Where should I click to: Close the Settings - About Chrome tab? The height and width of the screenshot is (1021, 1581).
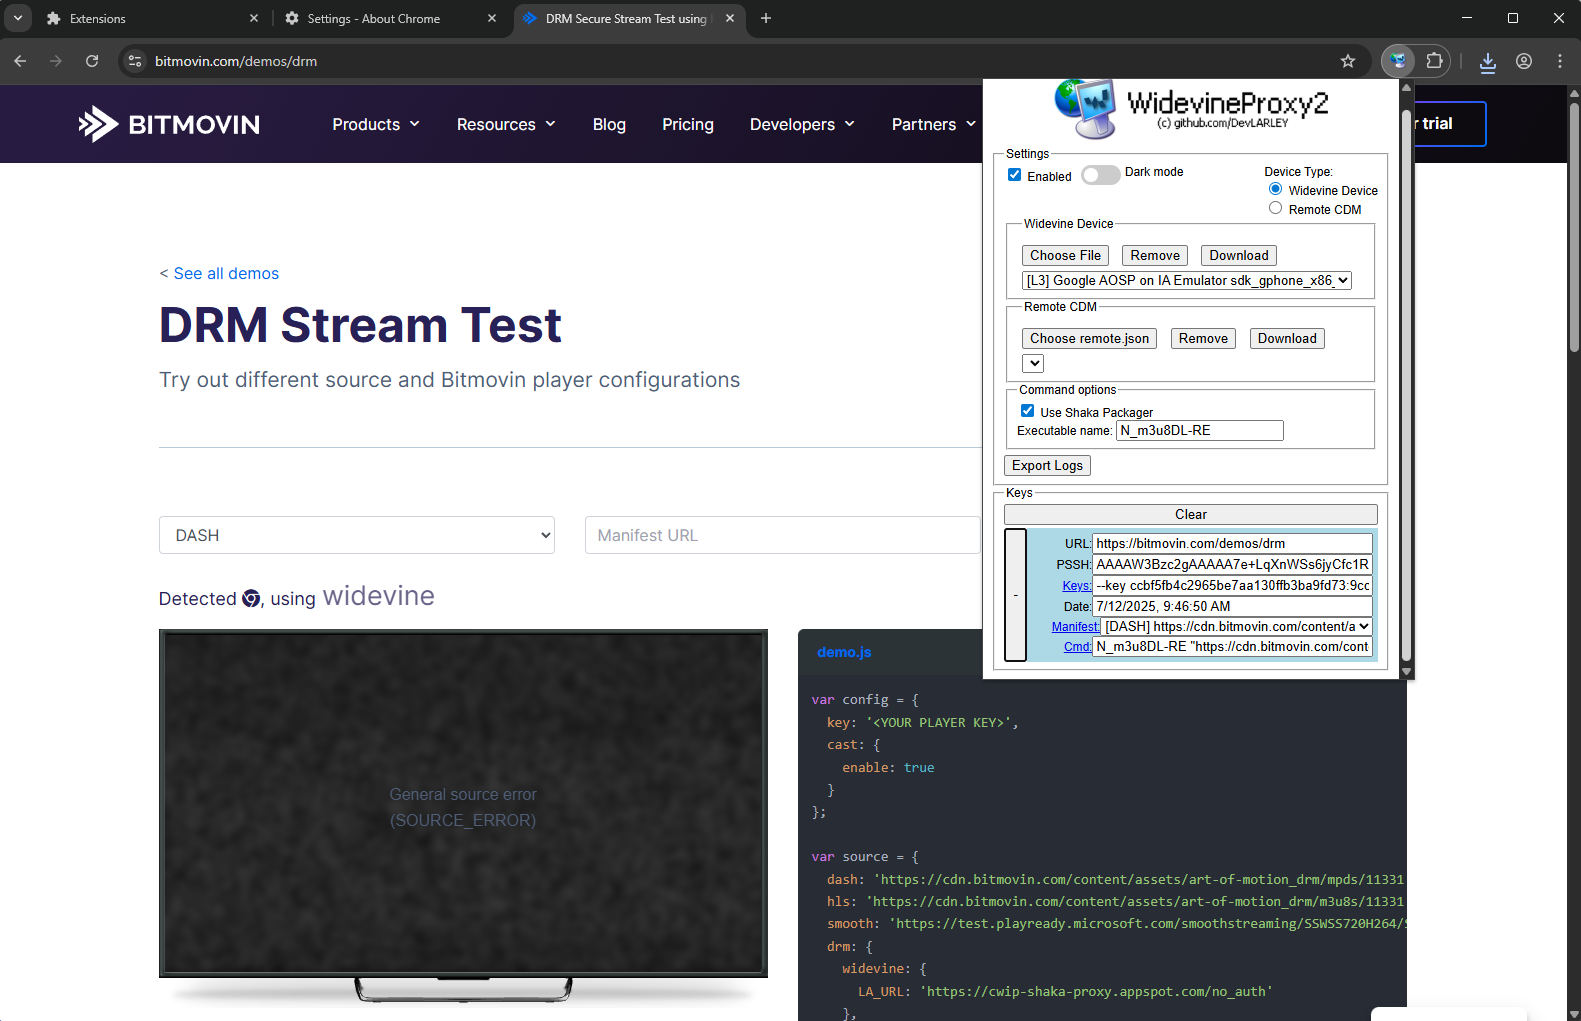pos(492,18)
